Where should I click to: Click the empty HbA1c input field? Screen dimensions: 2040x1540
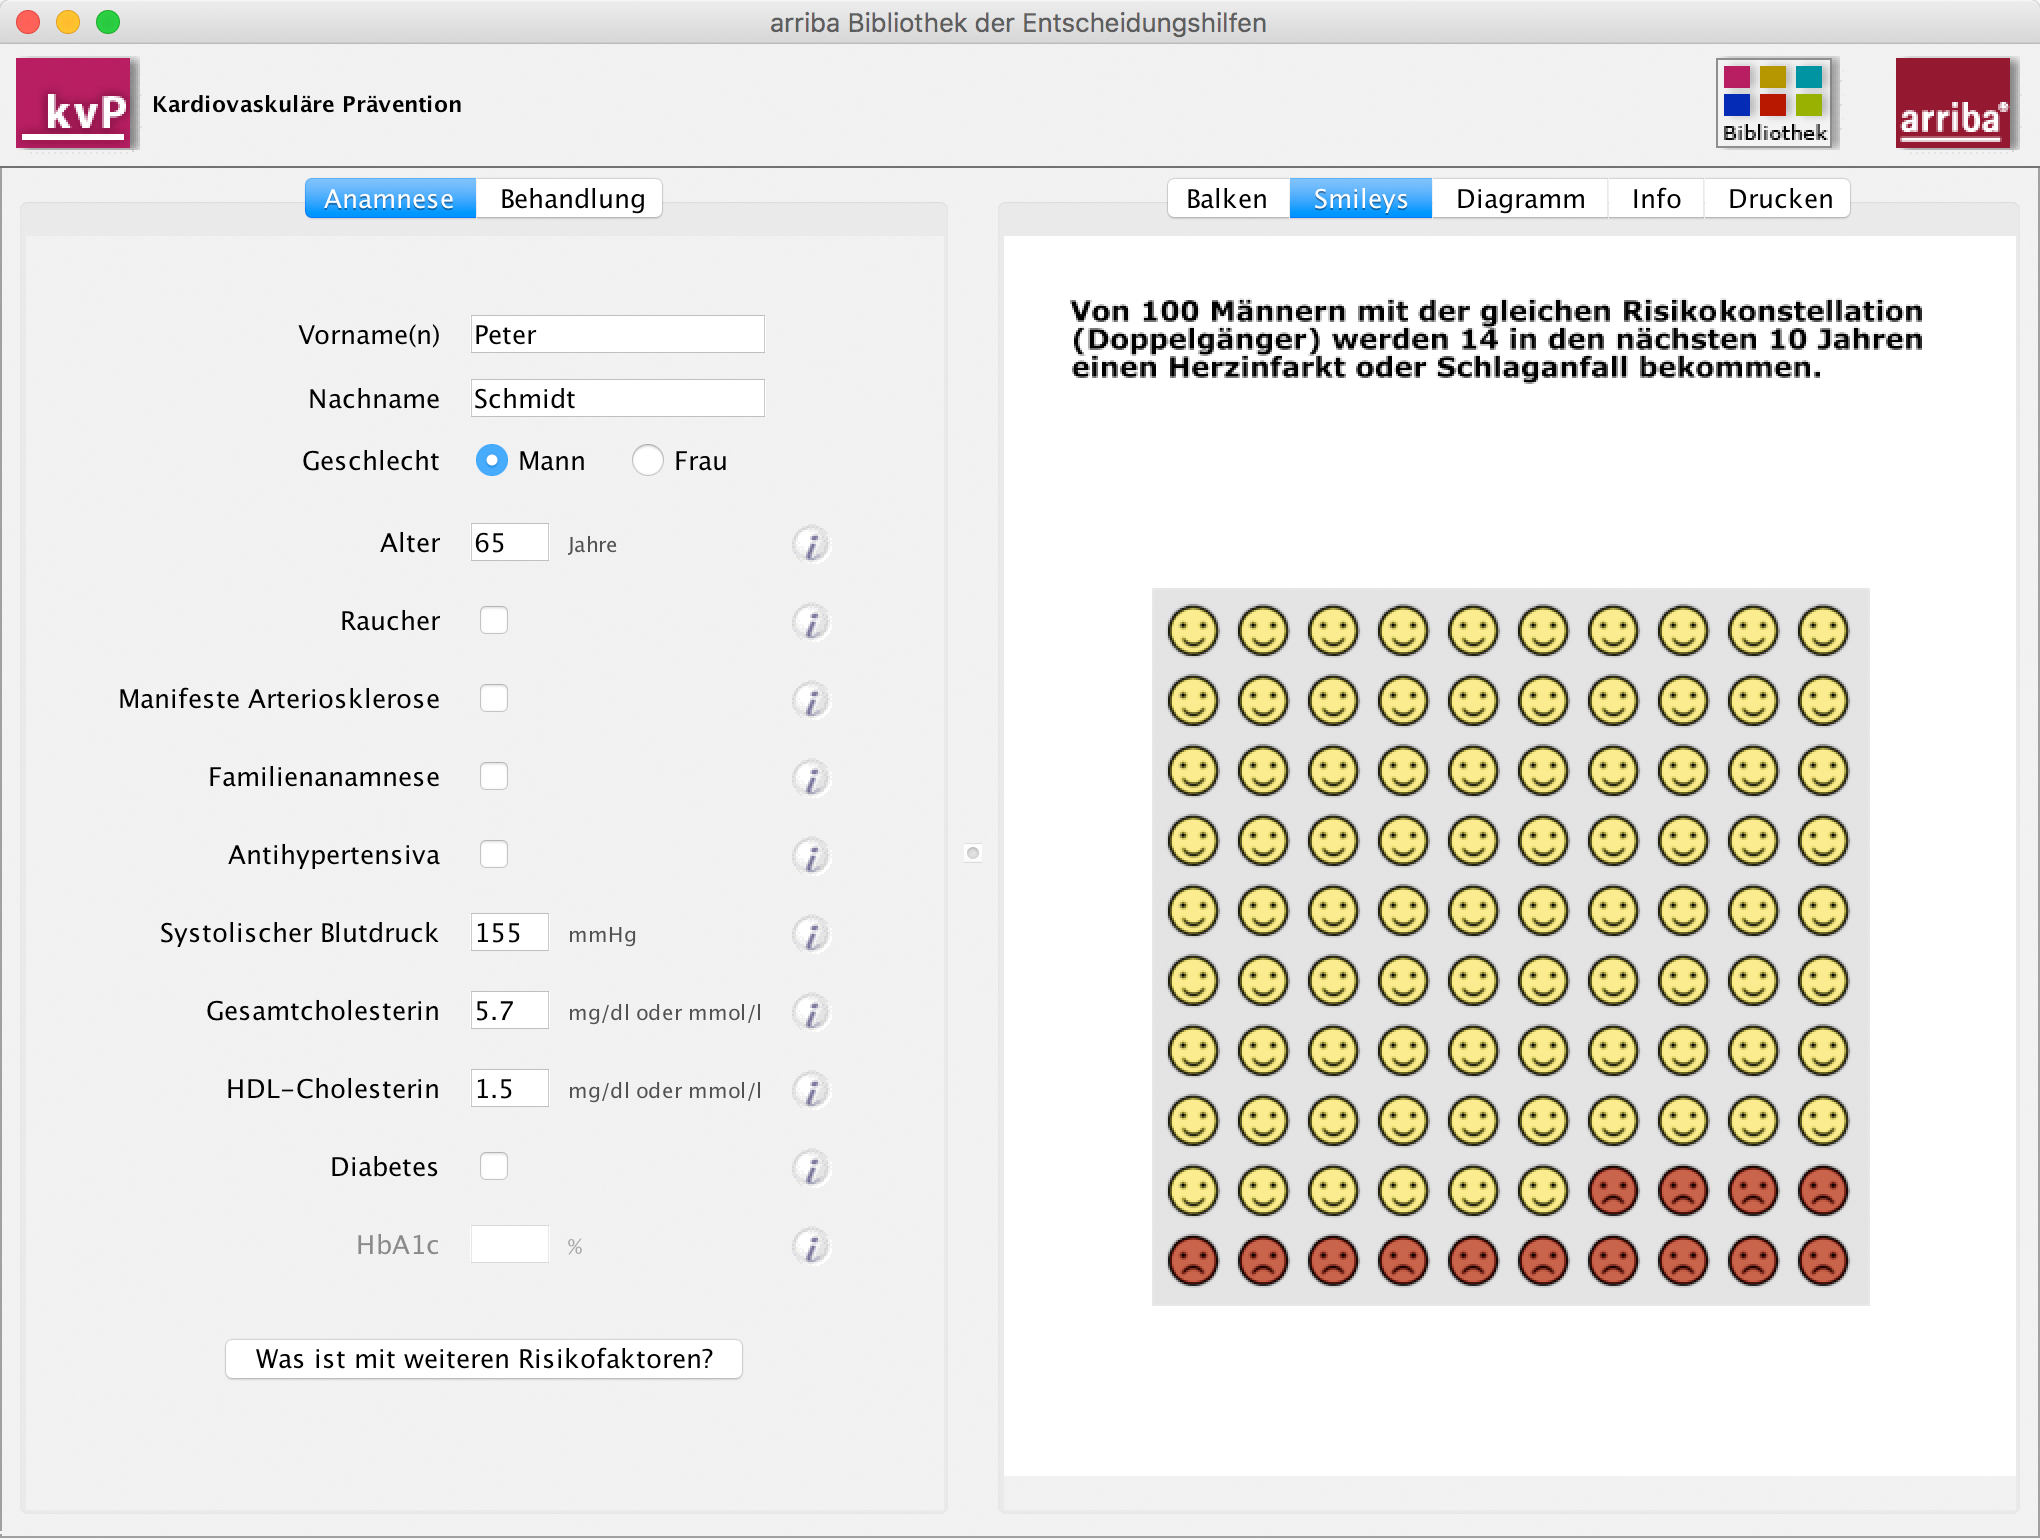[x=510, y=1244]
